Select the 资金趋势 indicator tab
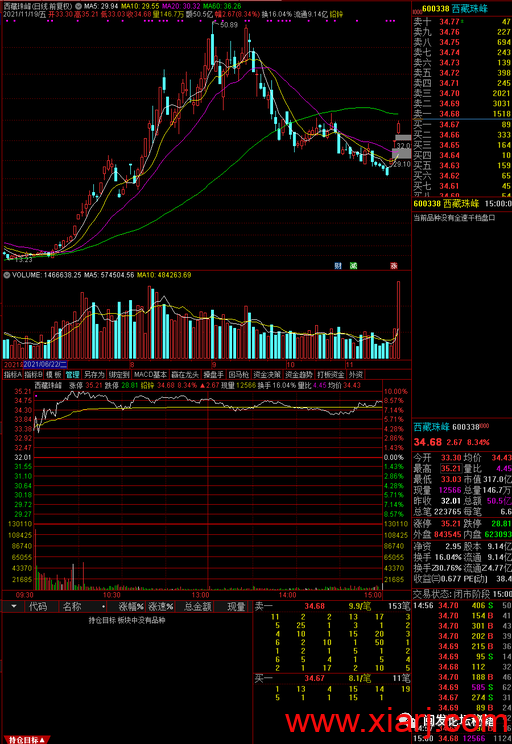Screen dimensions: 512x744 [x=299, y=374]
